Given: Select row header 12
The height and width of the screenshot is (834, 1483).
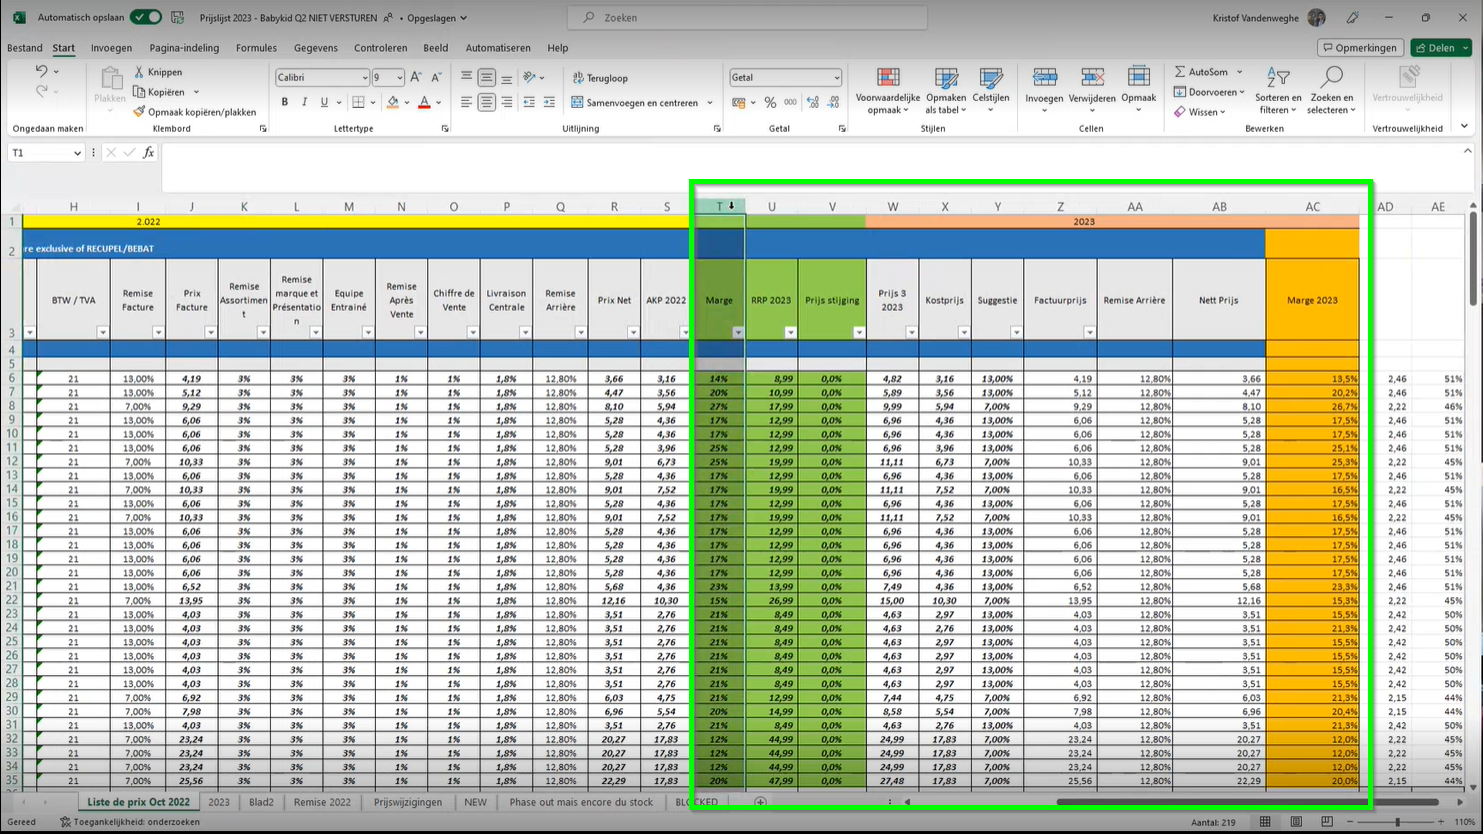Looking at the screenshot, I should pos(12,462).
